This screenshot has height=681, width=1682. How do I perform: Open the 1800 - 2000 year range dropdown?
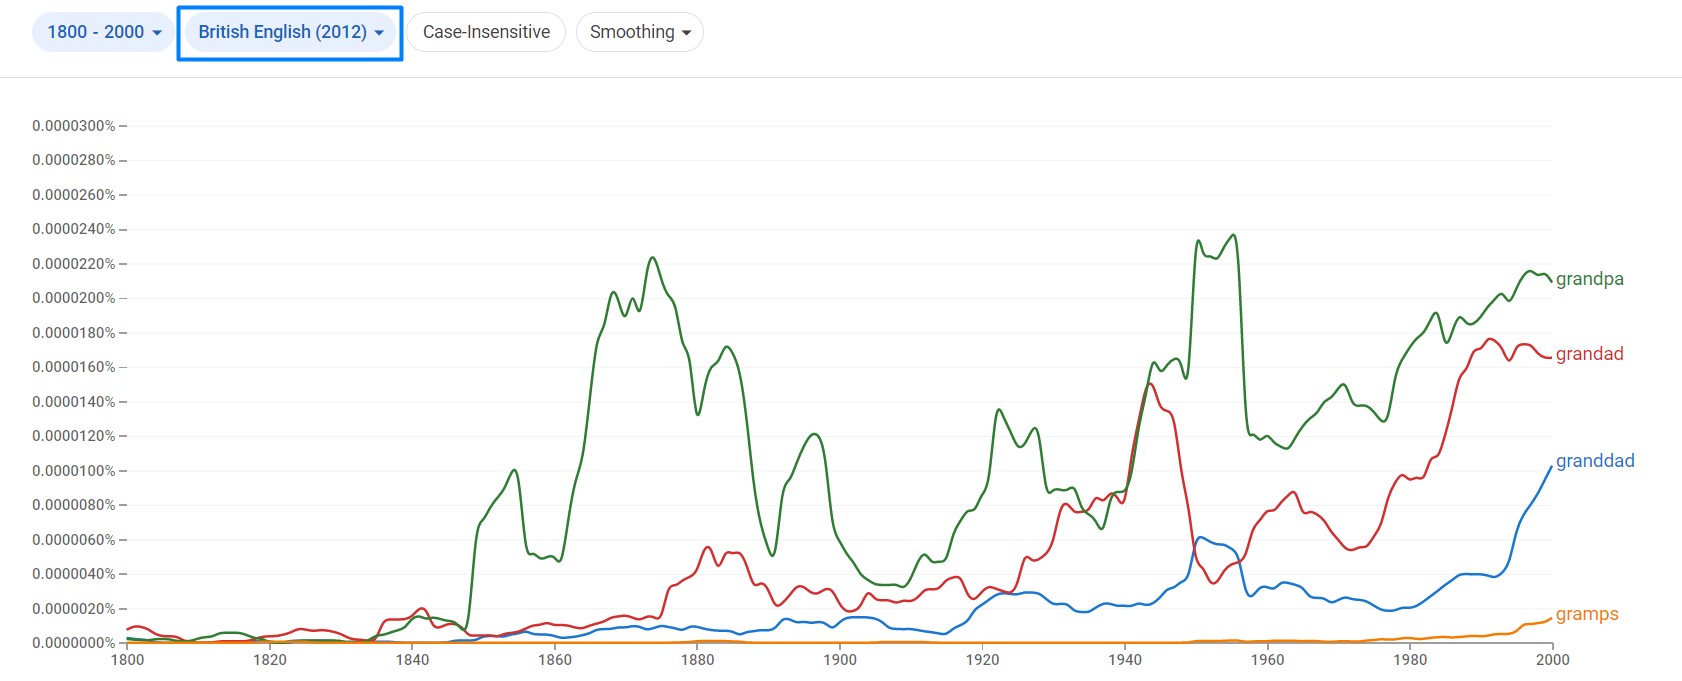click(x=104, y=32)
